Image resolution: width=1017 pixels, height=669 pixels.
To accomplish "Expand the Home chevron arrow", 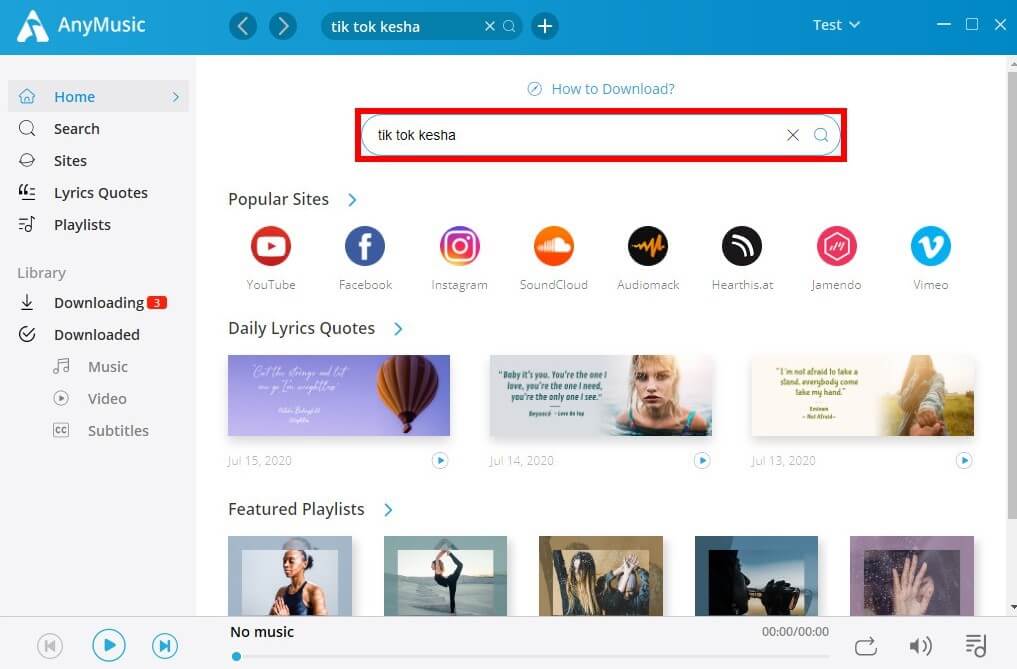I will 175,97.
